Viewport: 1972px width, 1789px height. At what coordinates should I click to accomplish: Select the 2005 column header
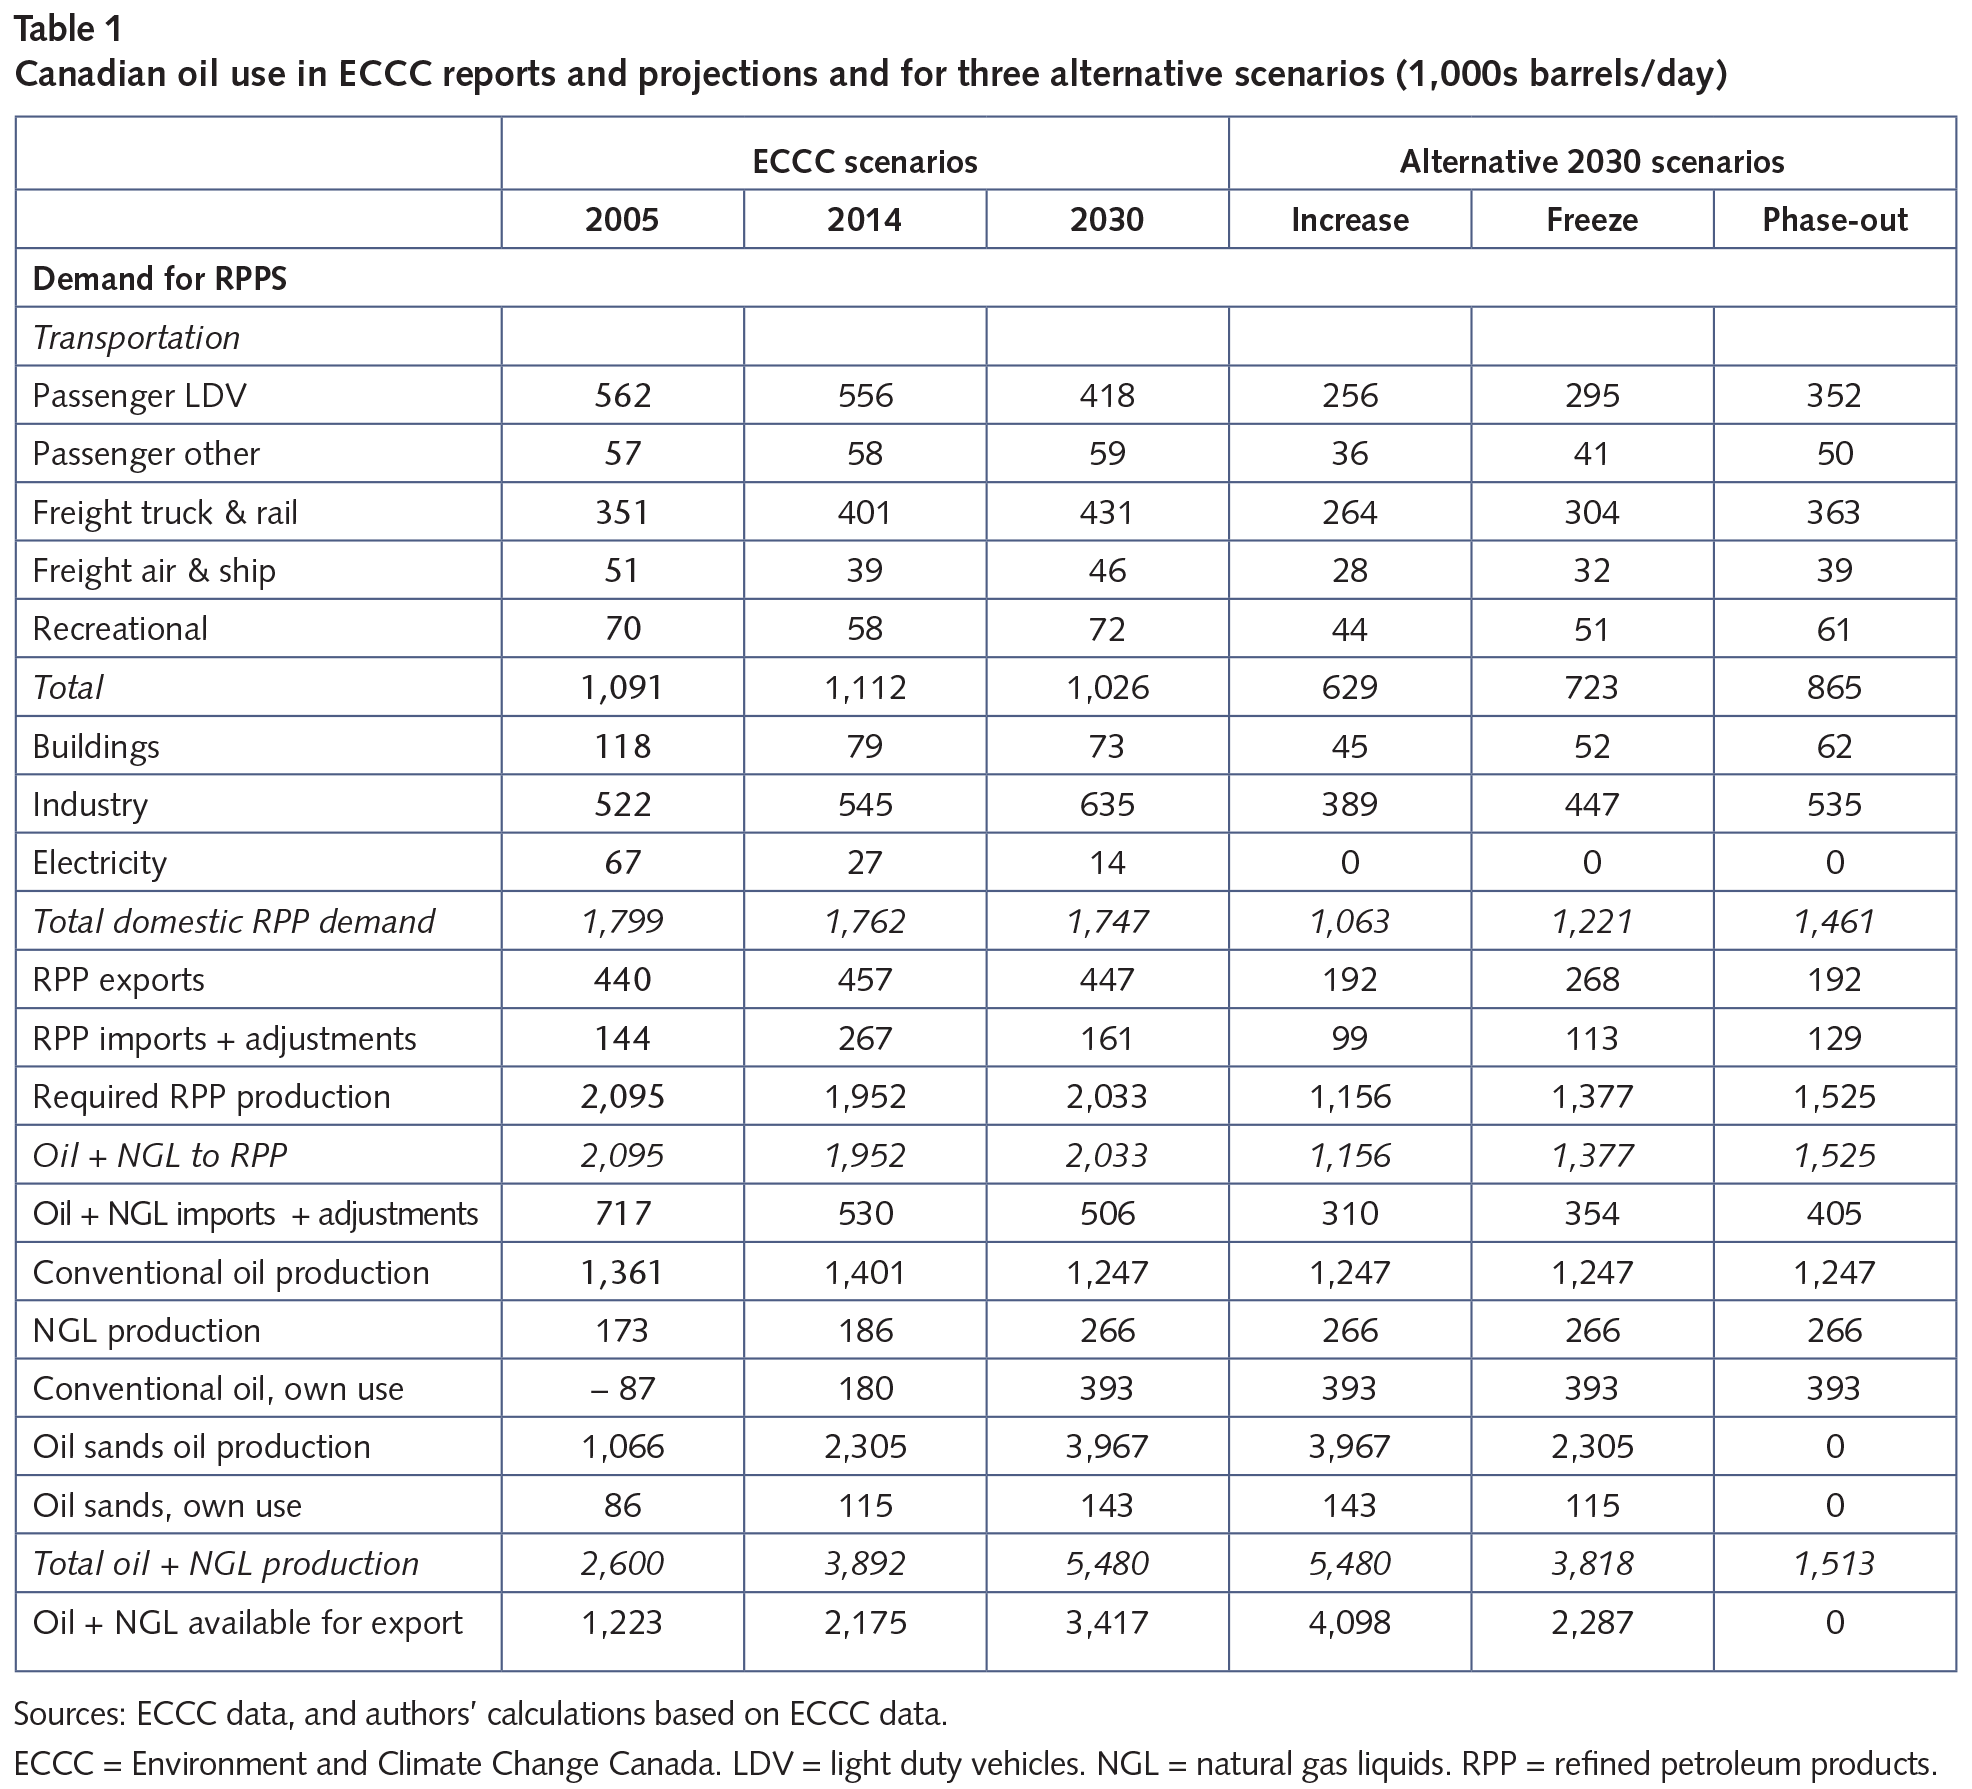coord(622,220)
